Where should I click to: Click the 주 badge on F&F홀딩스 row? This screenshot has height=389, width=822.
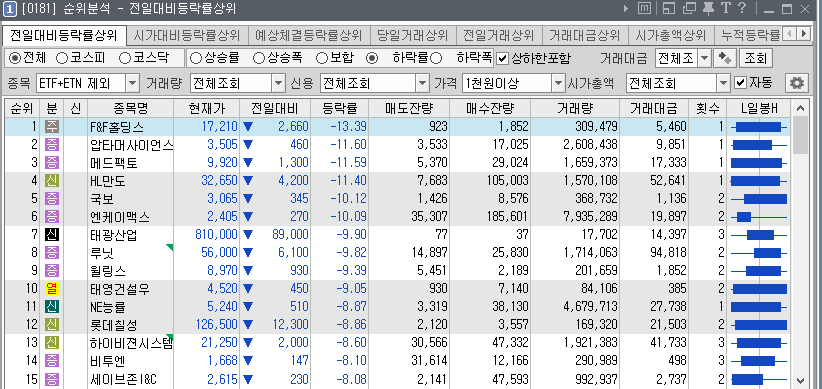52,126
